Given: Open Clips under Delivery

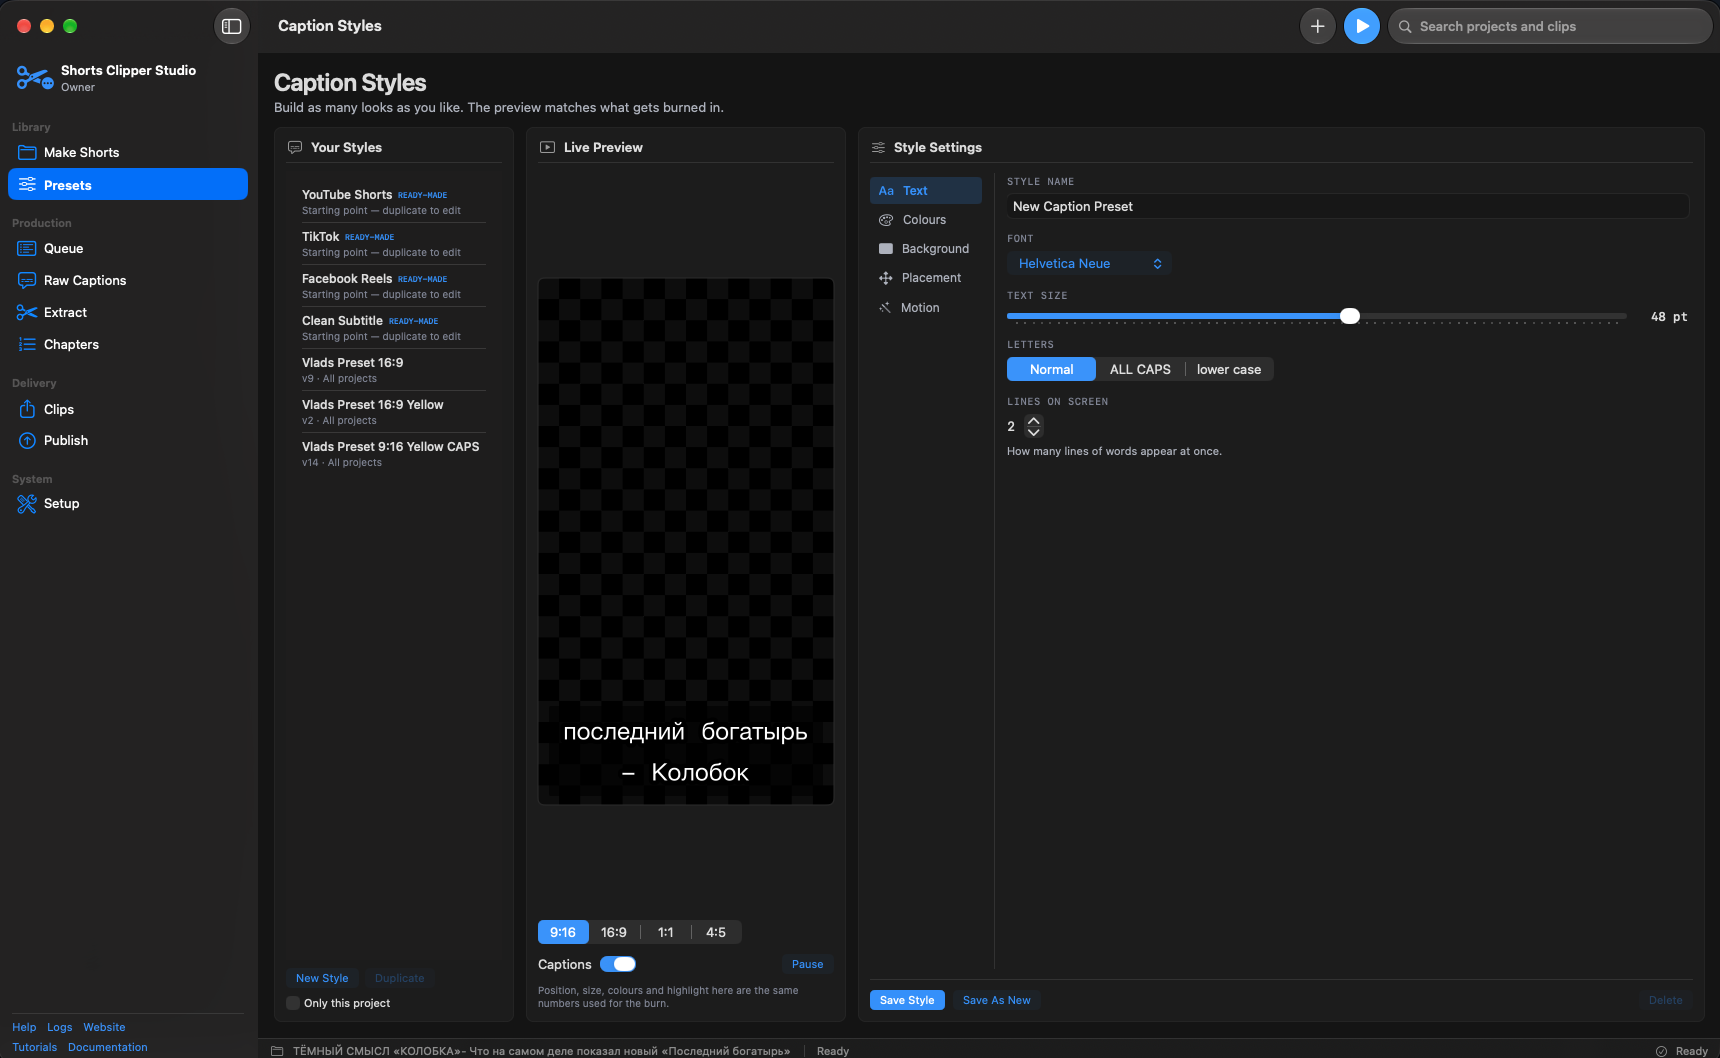Looking at the screenshot, I should [x=128, y=409].
